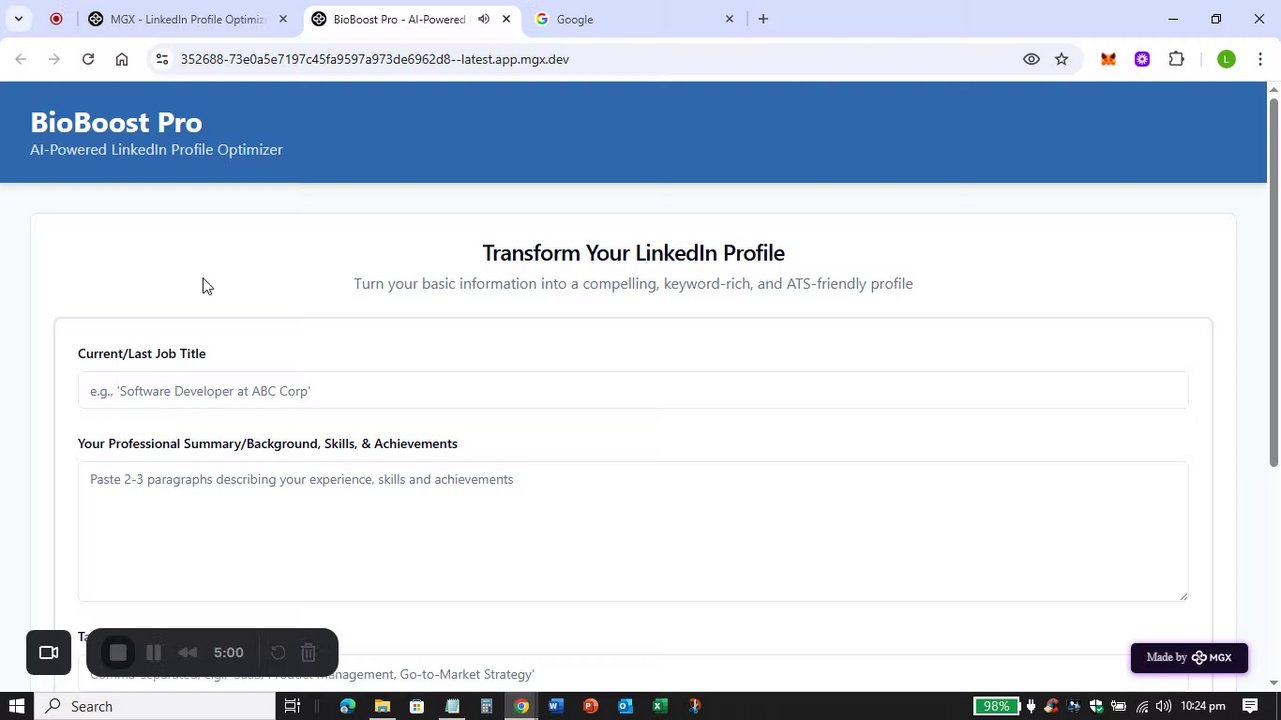
Task: Click the 98% battery indicator
Action: click(998, 706)
